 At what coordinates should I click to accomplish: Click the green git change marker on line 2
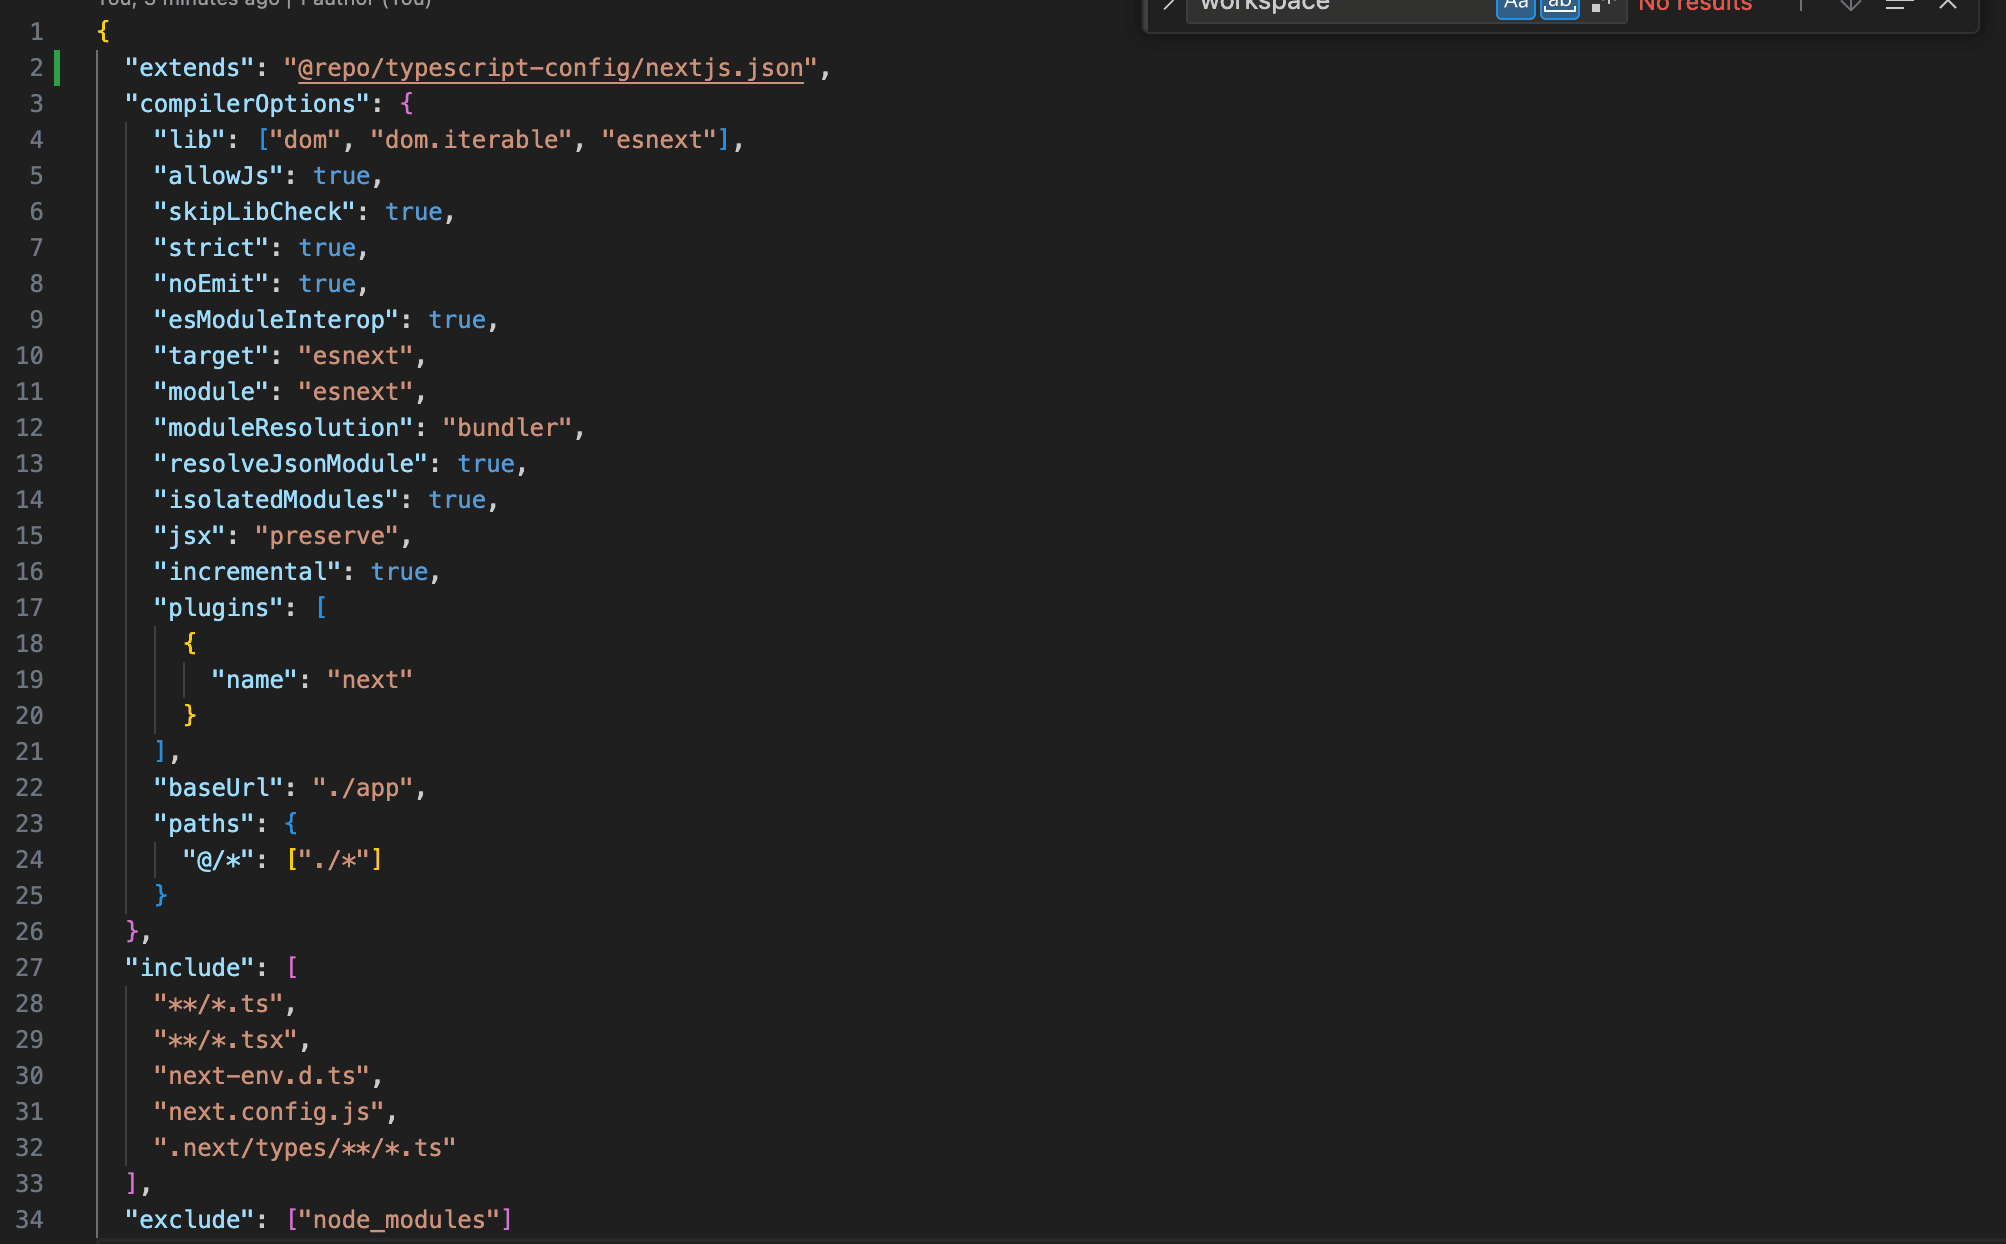tap(57, 68)
